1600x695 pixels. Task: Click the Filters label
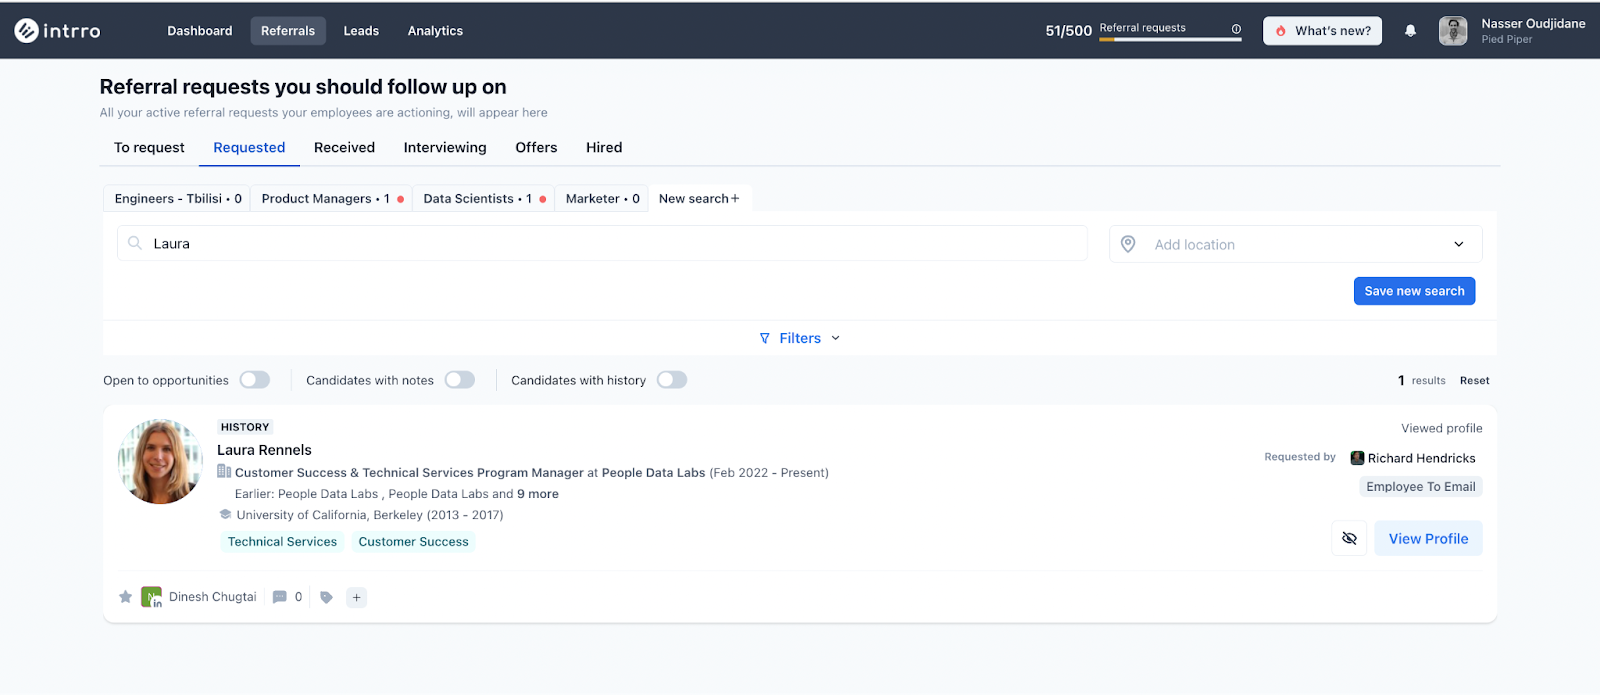click(x=800, y=338)
